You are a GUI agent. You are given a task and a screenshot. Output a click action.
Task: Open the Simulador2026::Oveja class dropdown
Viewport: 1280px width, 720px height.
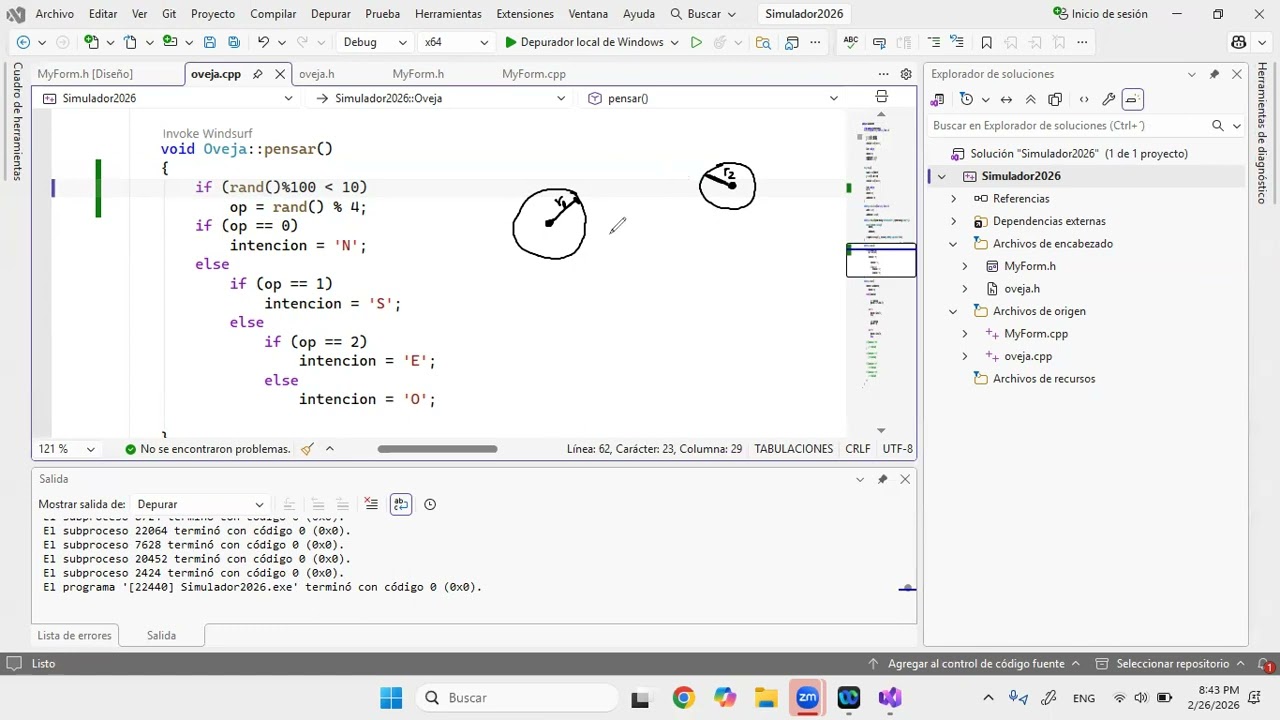pyautogui.click(x=441, y=98)
